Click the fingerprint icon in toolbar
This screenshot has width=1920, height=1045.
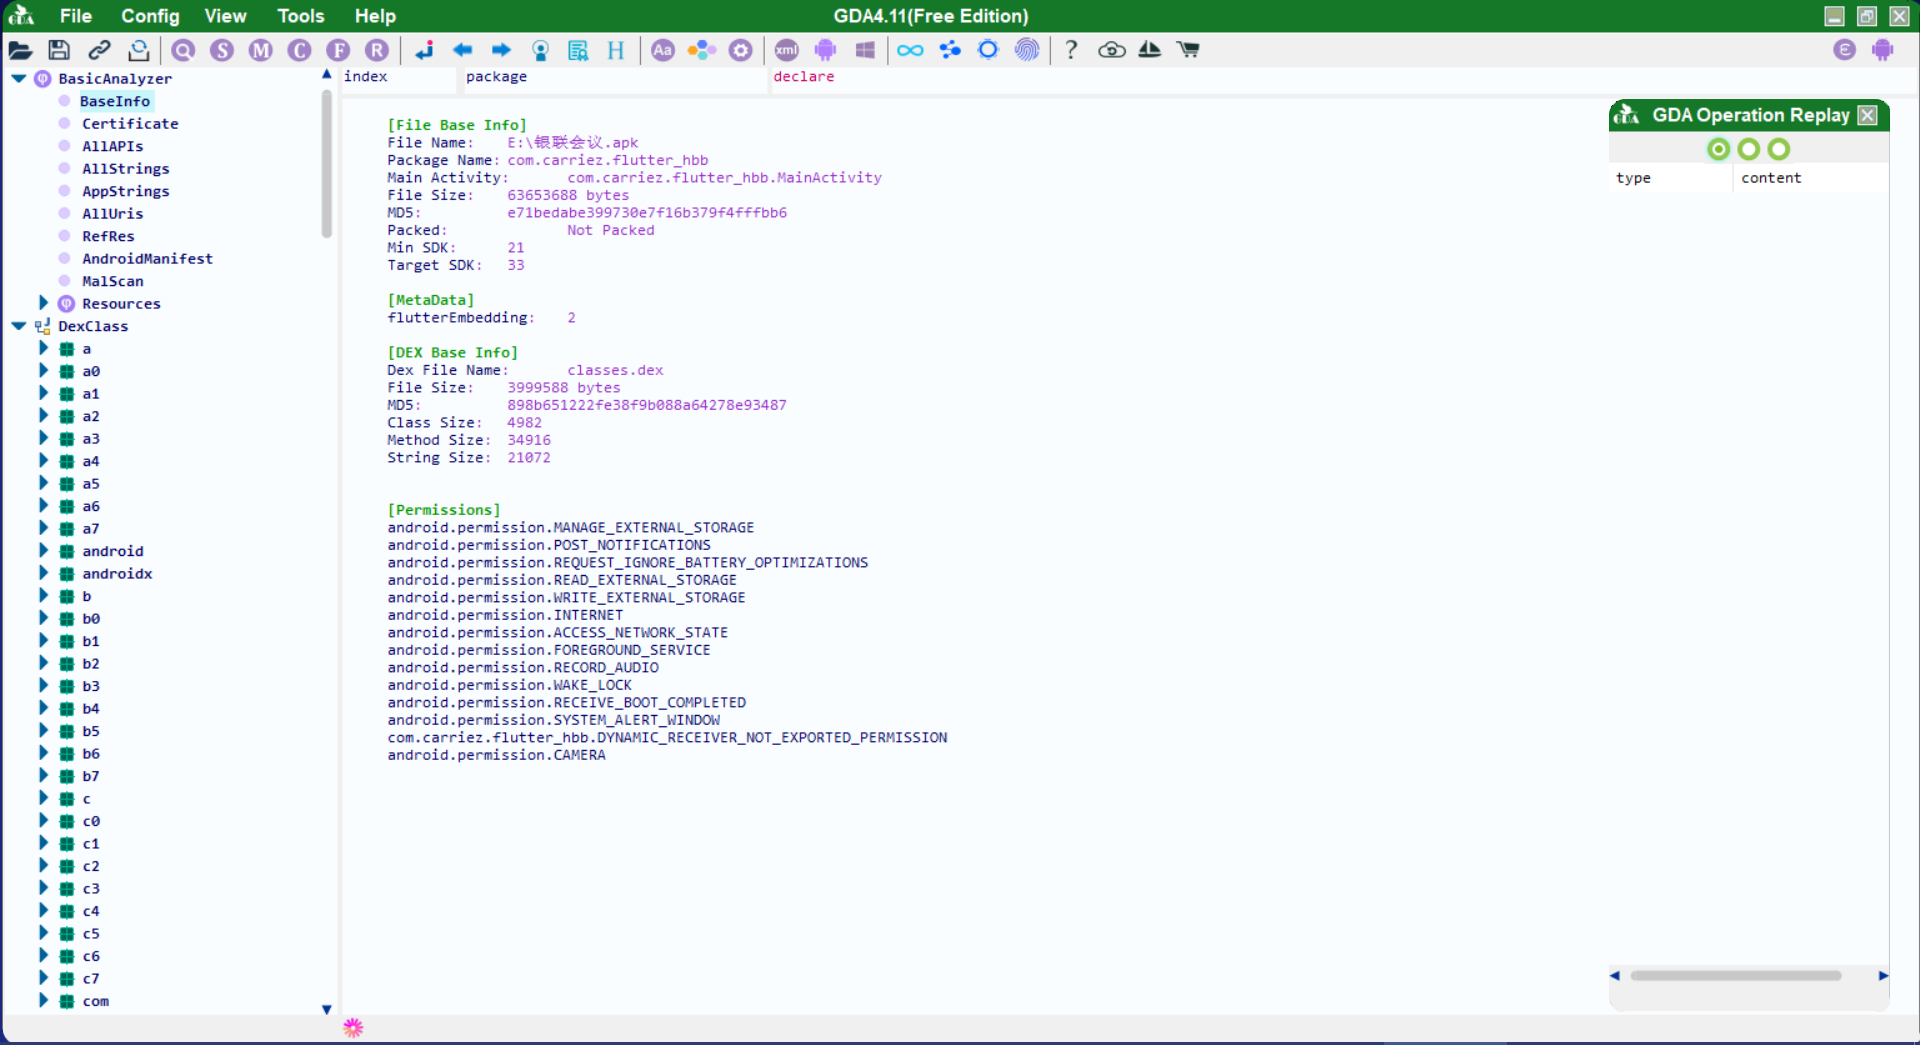coord(1027,50)
